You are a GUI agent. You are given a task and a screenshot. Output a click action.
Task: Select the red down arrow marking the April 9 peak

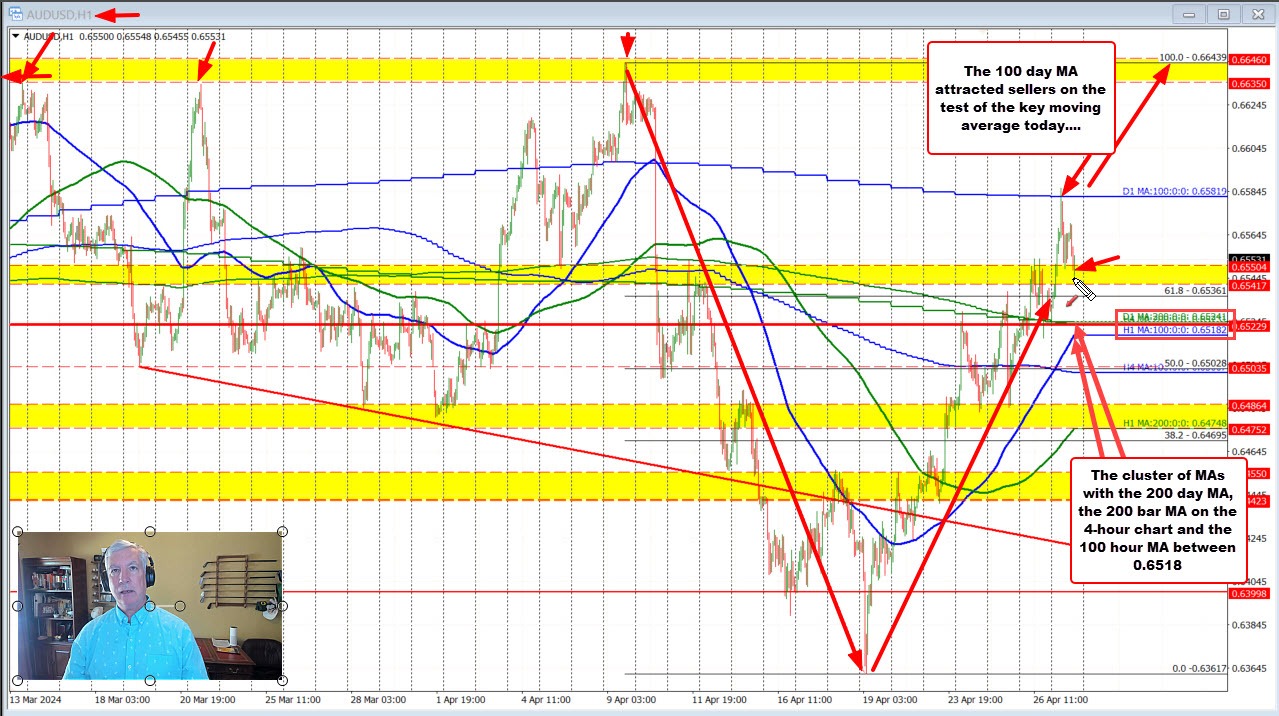(626, 42)
